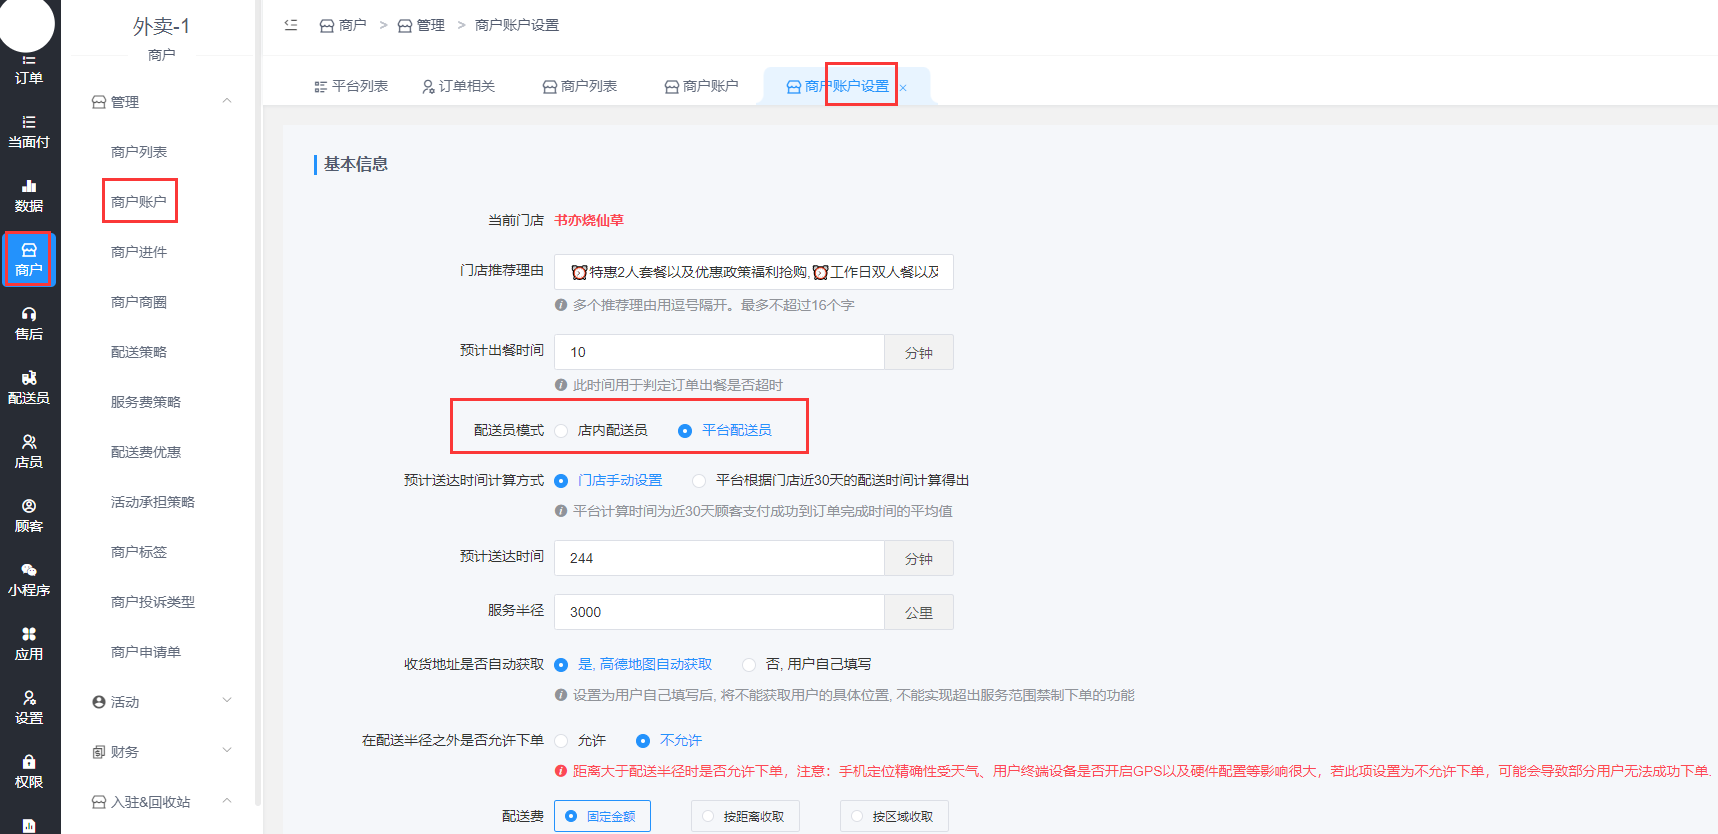Image resolution: width=1718 pixels, height=834 pixels.
Task: Open 商户列表 in the side menu
Action: coord(139,152)
